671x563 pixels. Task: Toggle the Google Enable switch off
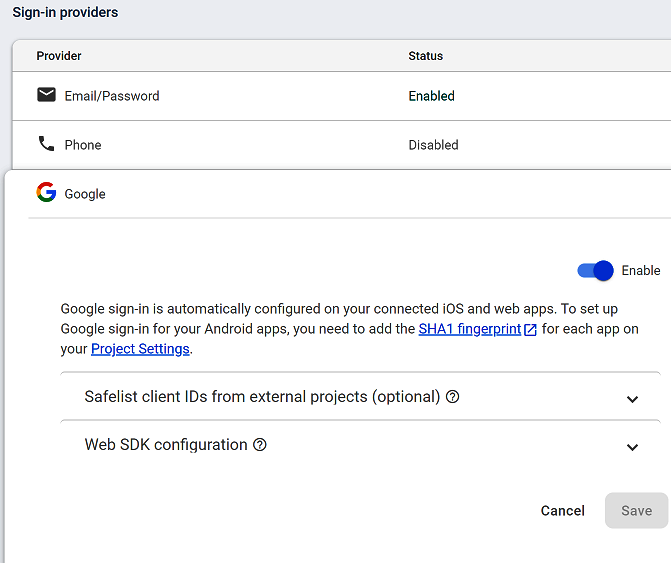(x=595, y=271)
